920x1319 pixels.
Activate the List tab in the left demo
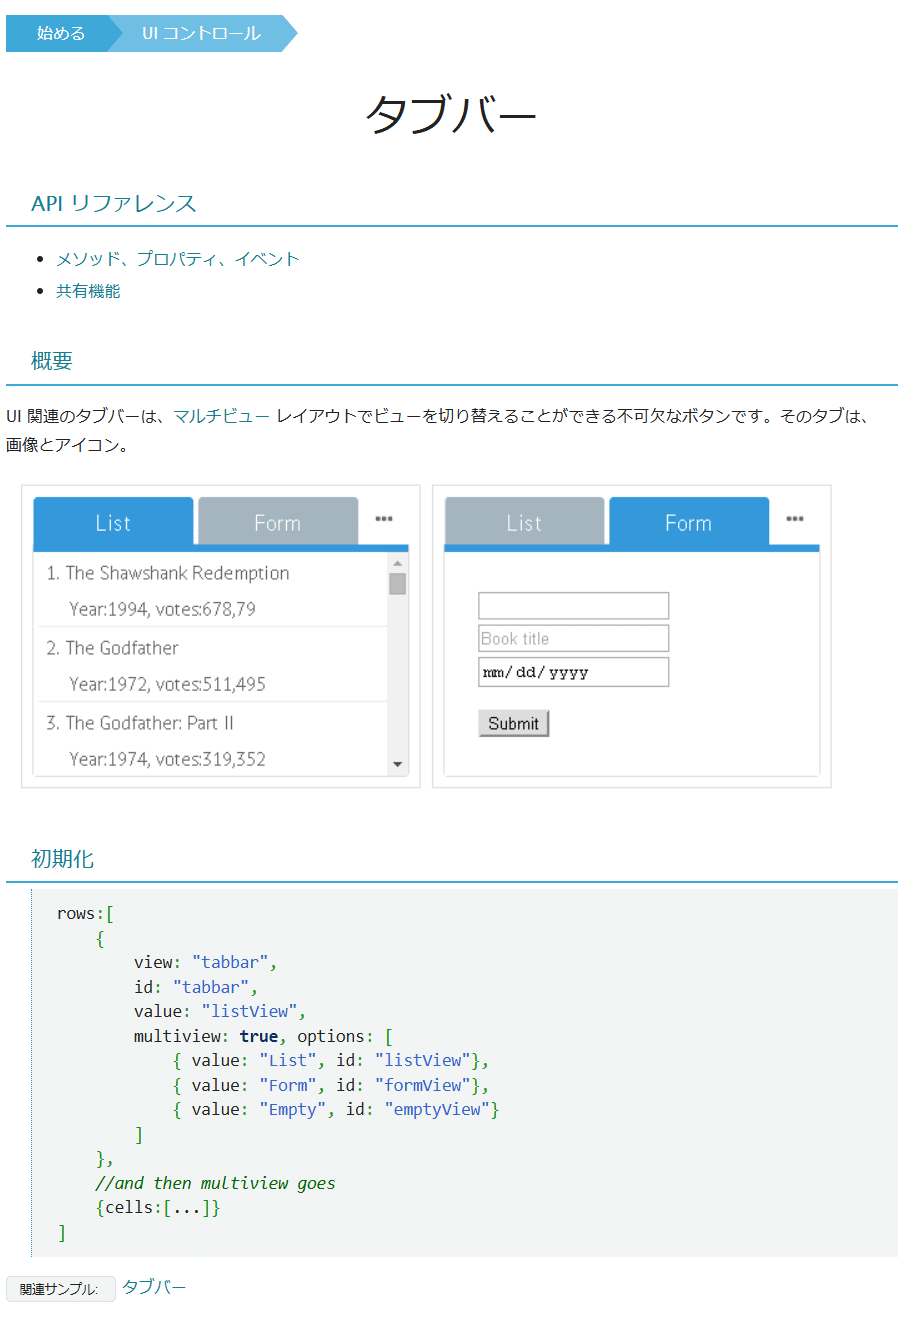(x=112, y=522)
